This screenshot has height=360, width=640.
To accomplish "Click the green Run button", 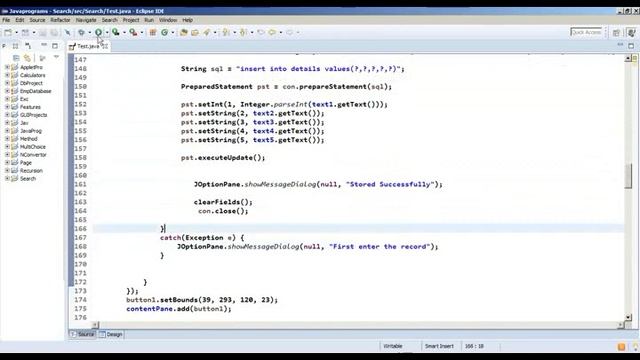I will click(x=98, y=32).
